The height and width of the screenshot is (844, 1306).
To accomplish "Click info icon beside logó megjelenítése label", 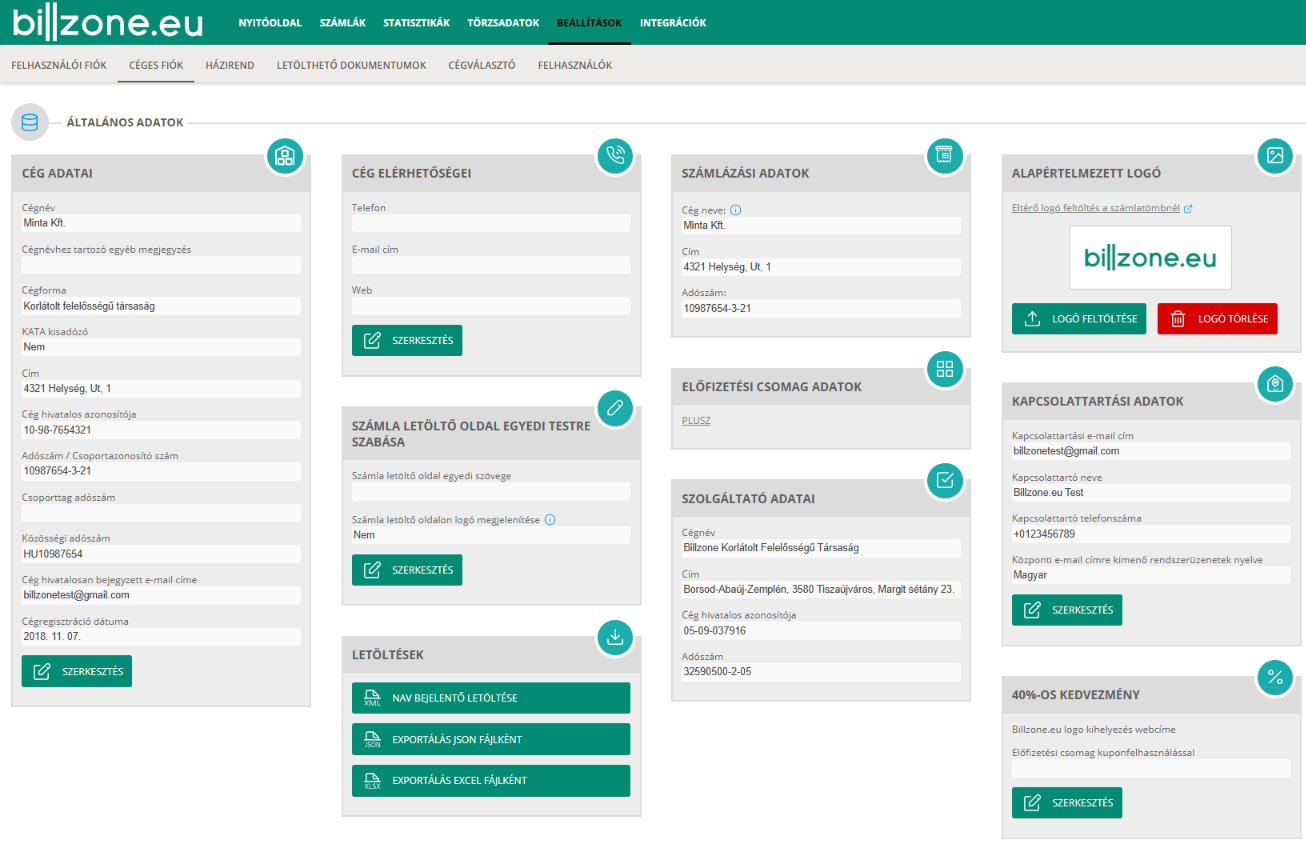I will pos(550,520).
